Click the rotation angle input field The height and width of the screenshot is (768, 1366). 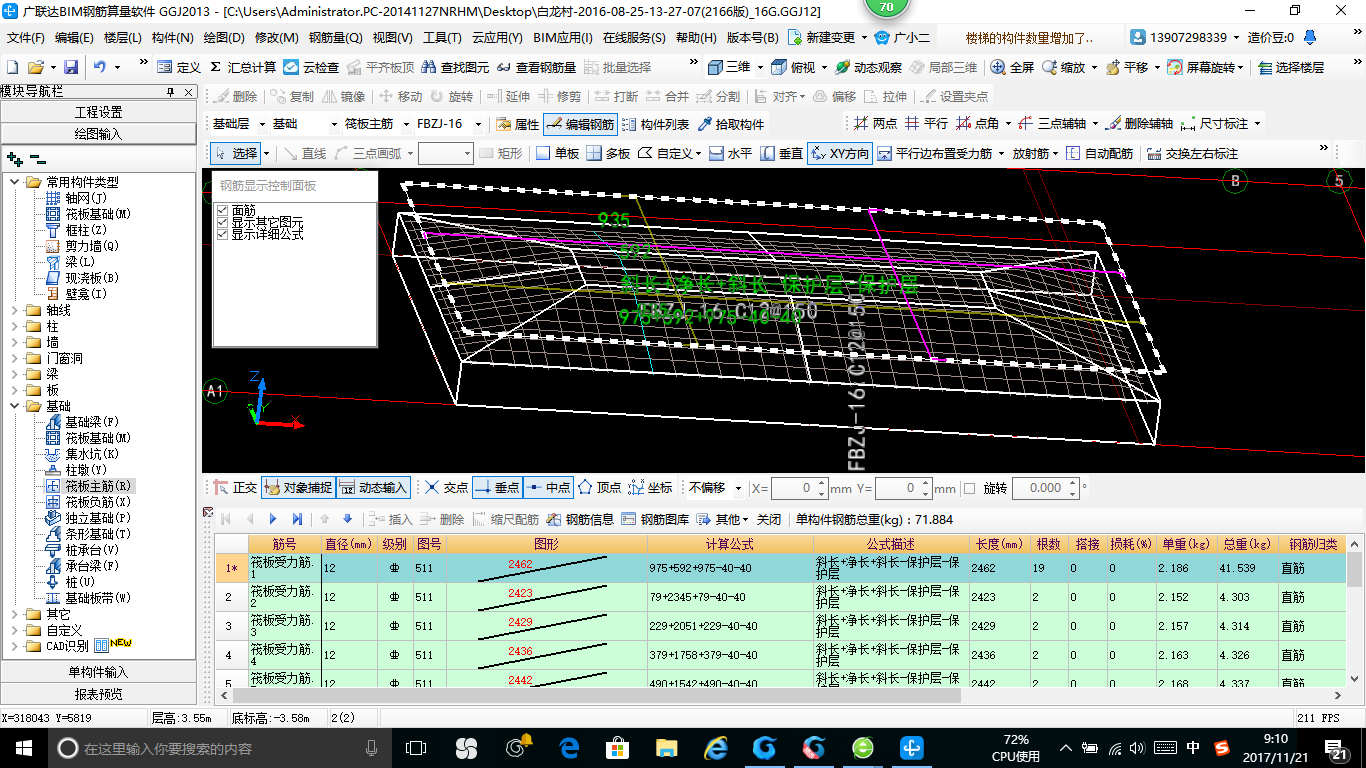[x=1045, y=488]
